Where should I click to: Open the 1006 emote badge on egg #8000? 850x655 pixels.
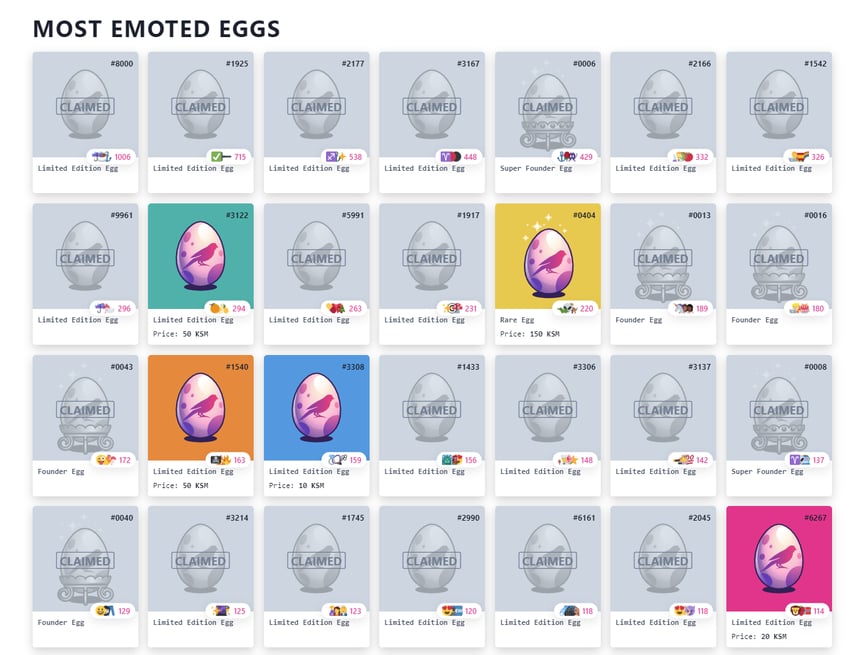point(111,157)
